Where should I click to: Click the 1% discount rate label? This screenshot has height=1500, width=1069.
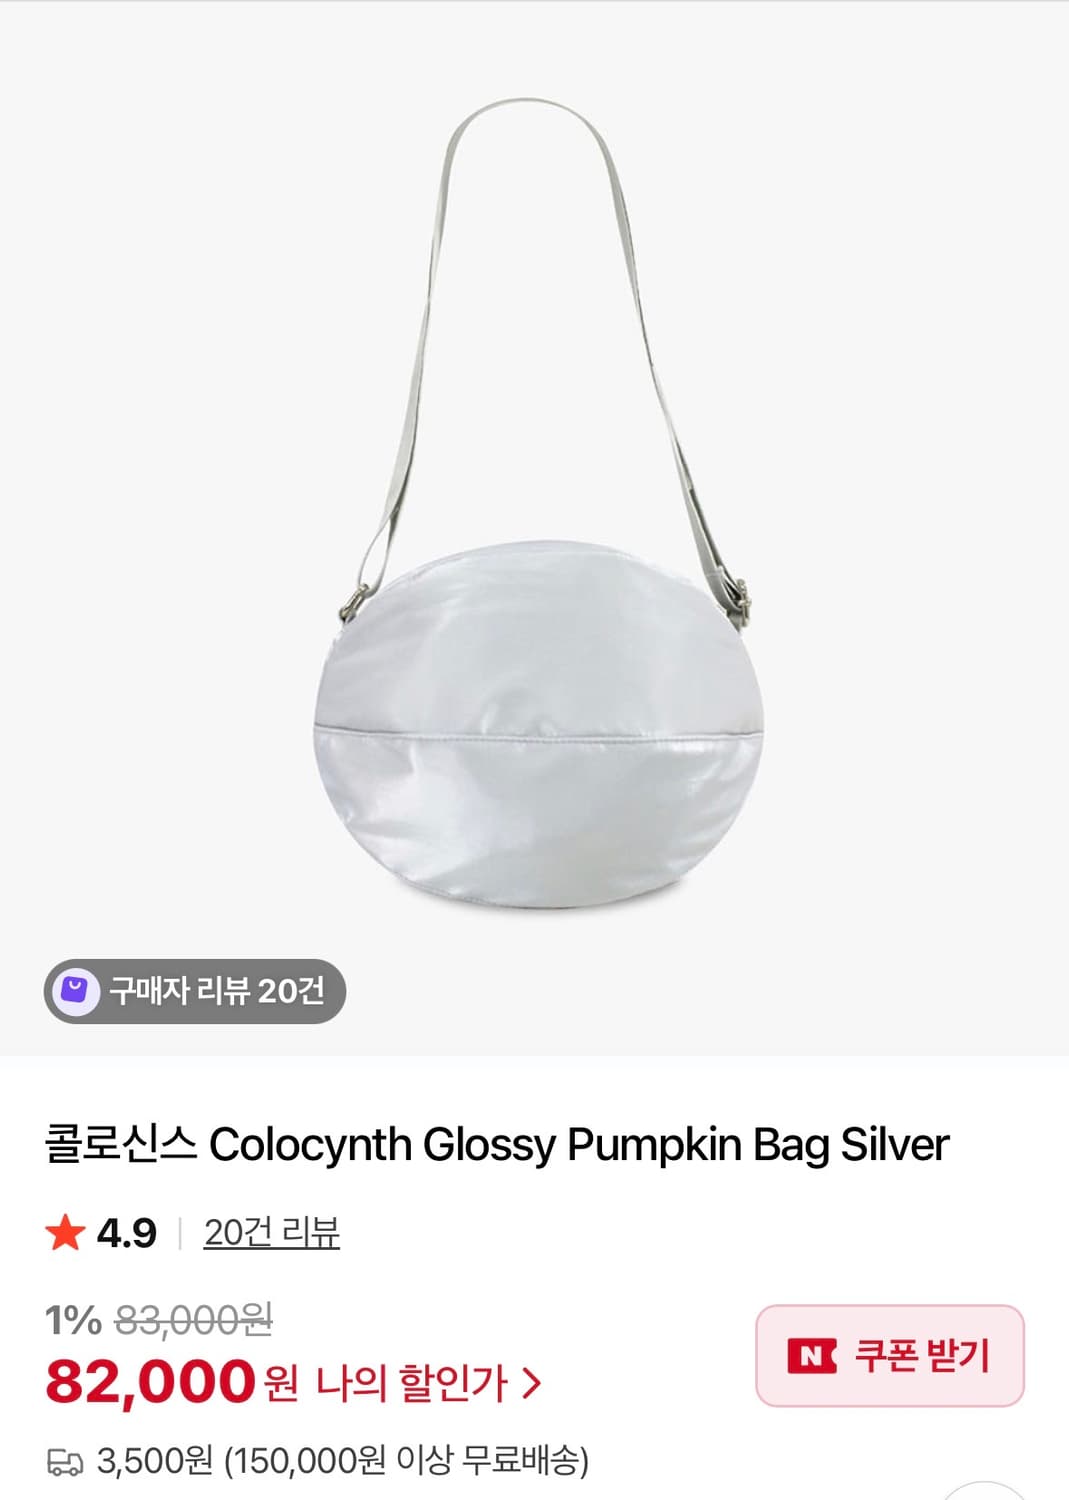click(x=73, y=1320)
